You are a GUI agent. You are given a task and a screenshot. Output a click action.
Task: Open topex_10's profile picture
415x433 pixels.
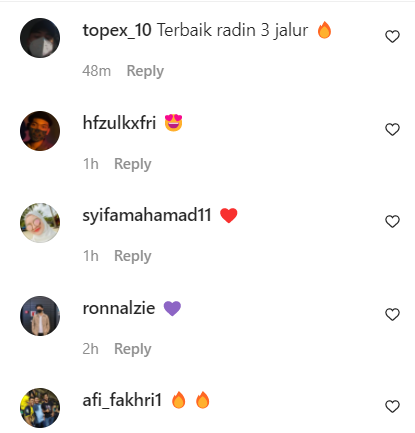pos(40,38)
